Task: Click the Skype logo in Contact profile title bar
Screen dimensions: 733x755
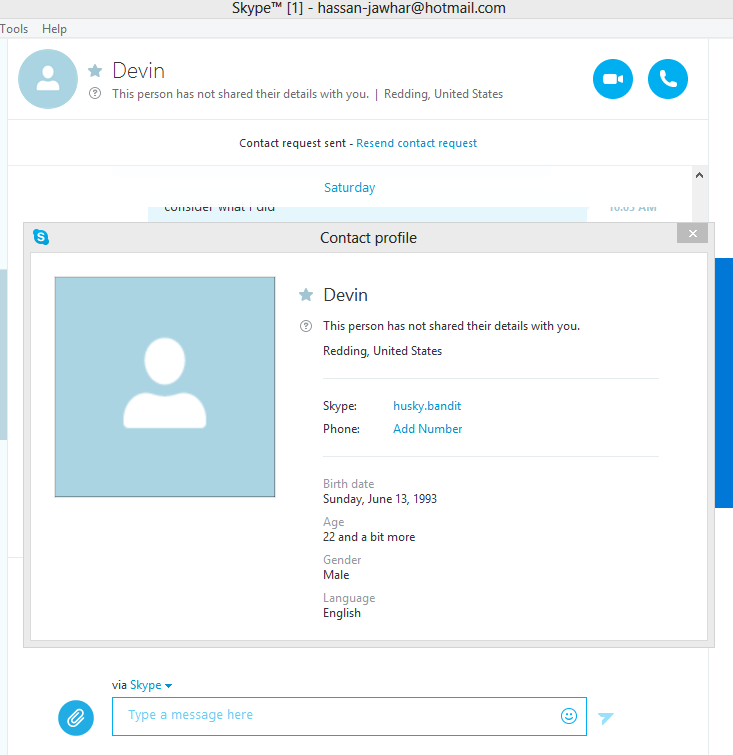Action: pos(41,237)
